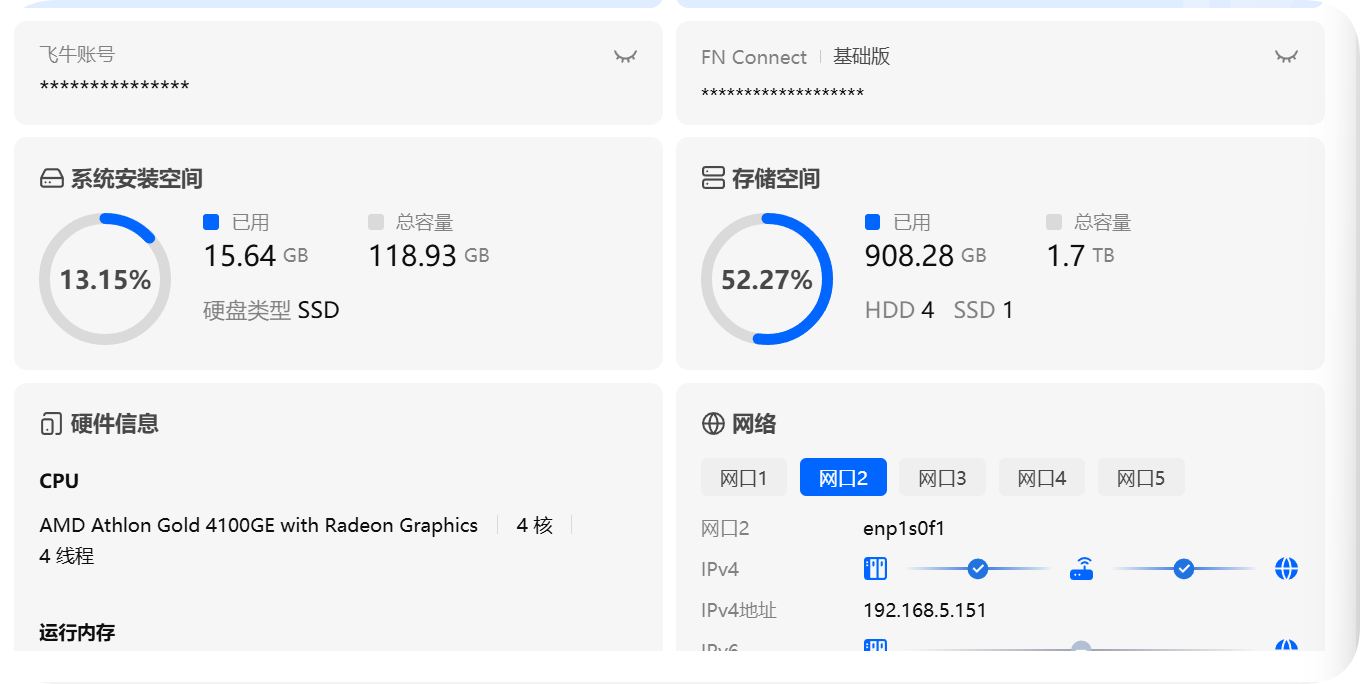Viewport: 1360px width, 684px height.
Task: Click the globe icon on the IPv6 row
Action: tap(1286, 648)
